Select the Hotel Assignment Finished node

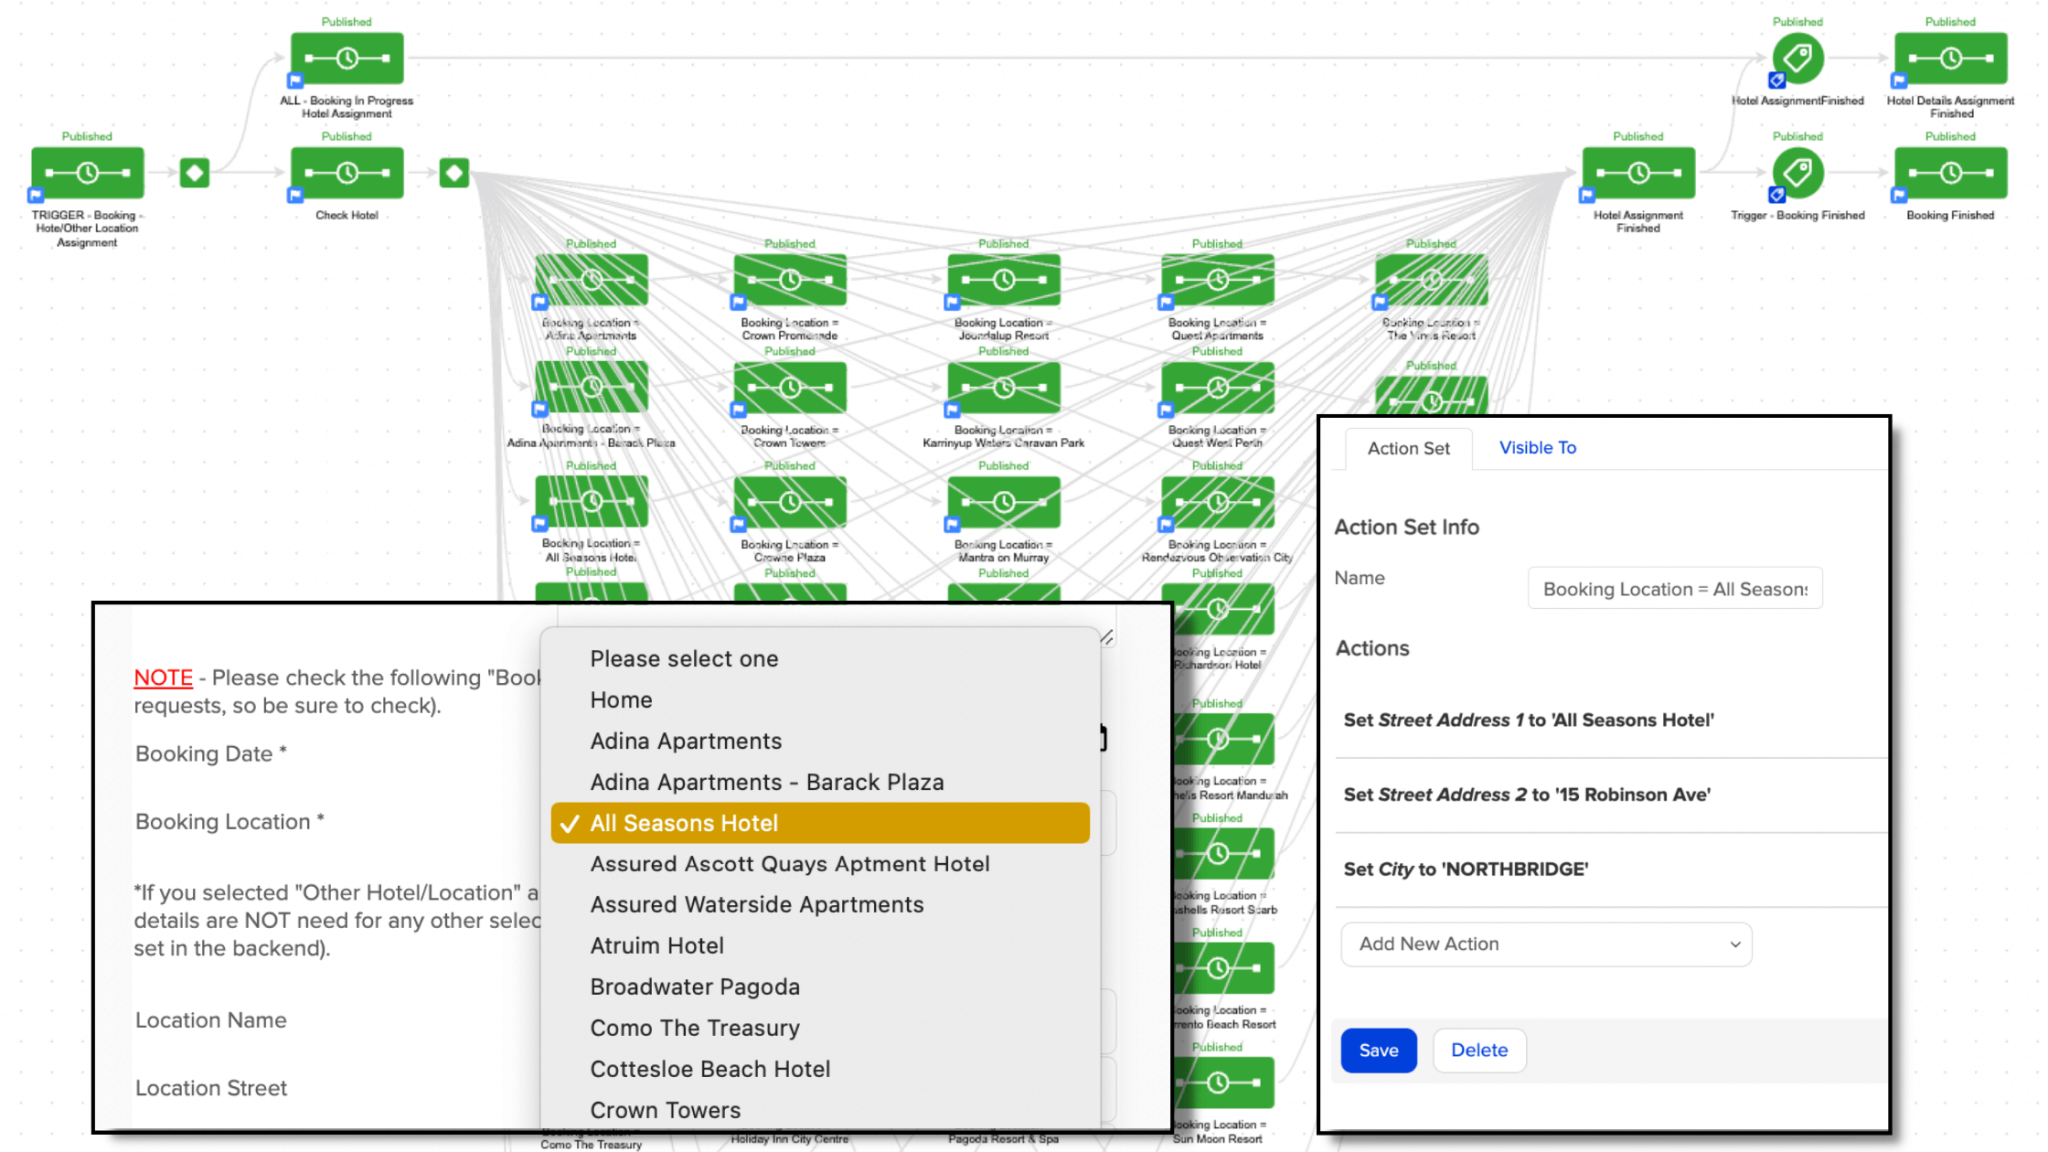click(1637, 173)
